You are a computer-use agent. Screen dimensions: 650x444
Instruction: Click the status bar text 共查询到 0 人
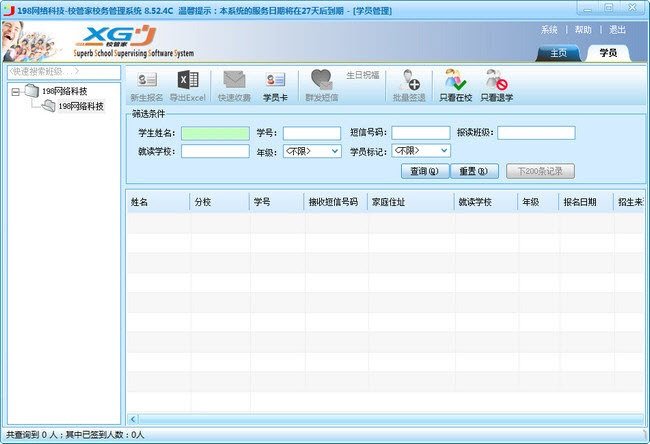32,435
